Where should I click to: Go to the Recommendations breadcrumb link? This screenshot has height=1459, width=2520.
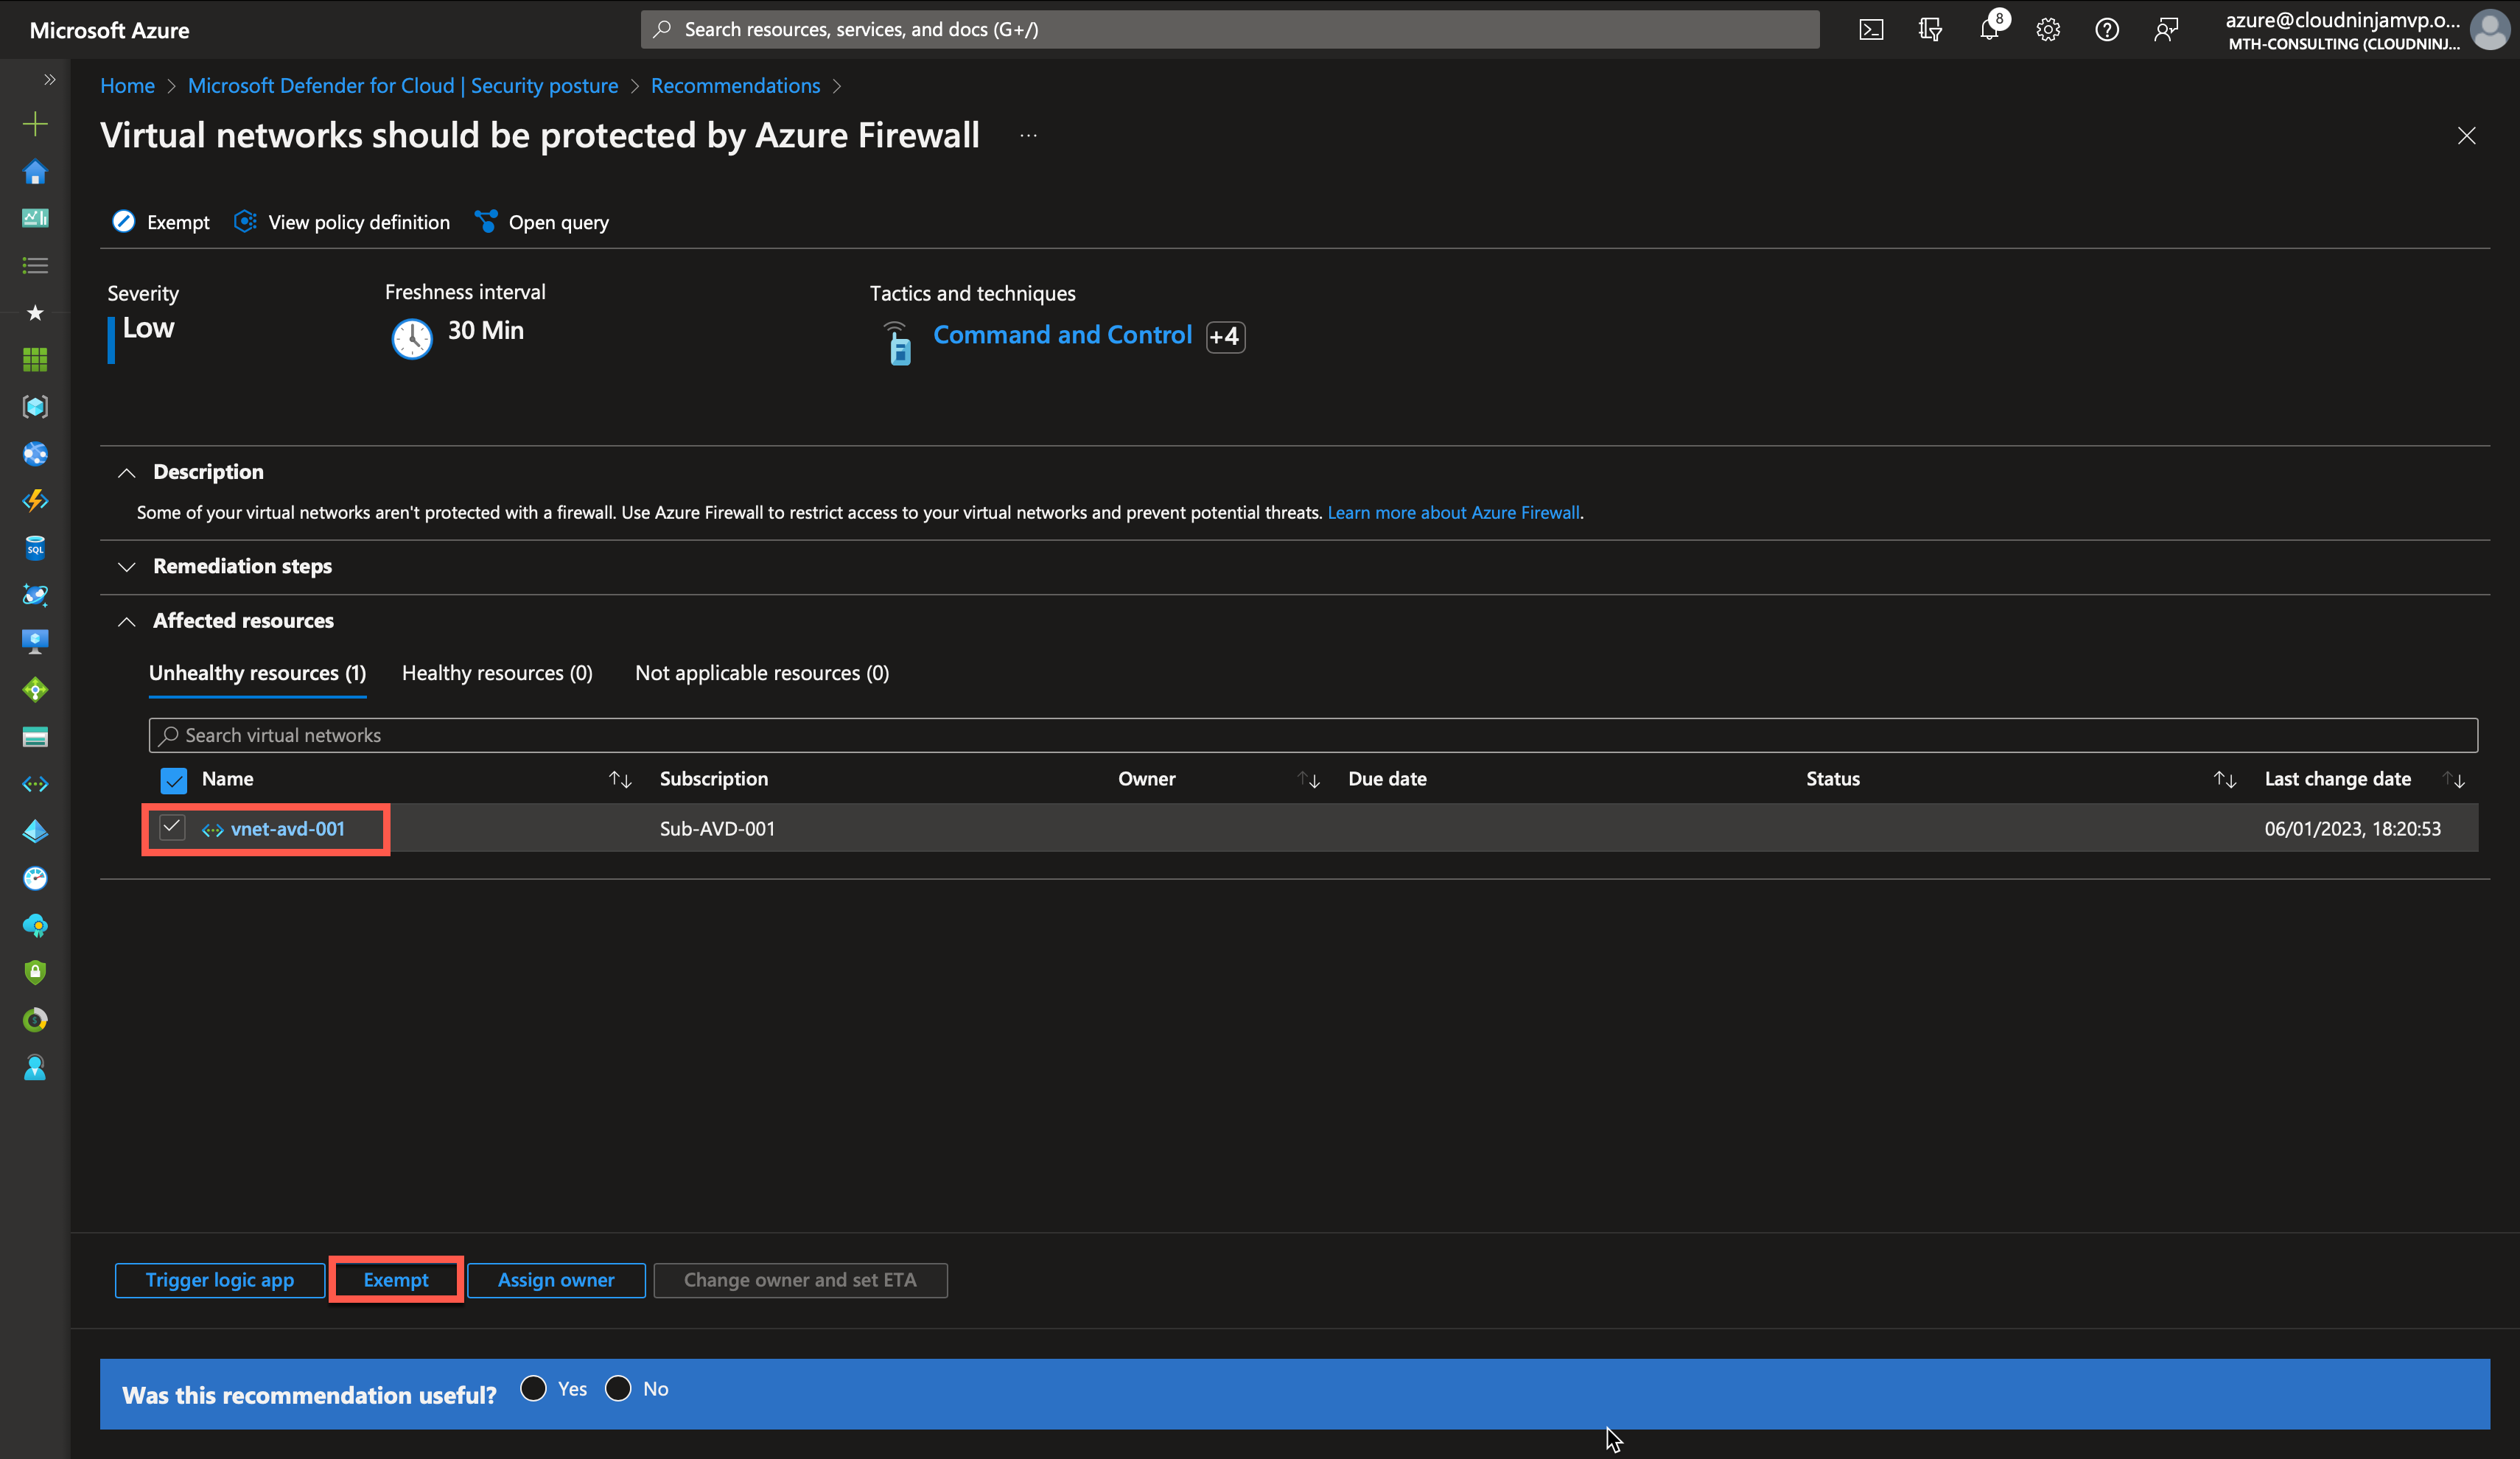click(735, 86)
